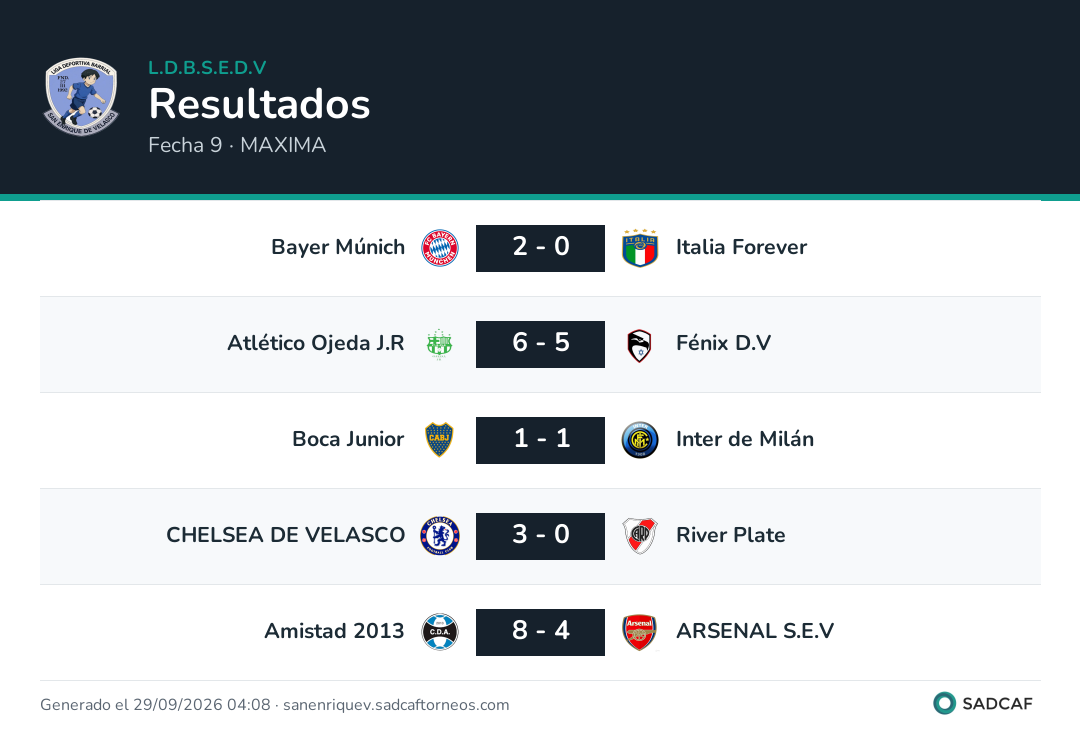The height and width of the screenshot is (756, 1080).
Task: Select the Inter de Milán crest
Action: click(x=640, y=440)
